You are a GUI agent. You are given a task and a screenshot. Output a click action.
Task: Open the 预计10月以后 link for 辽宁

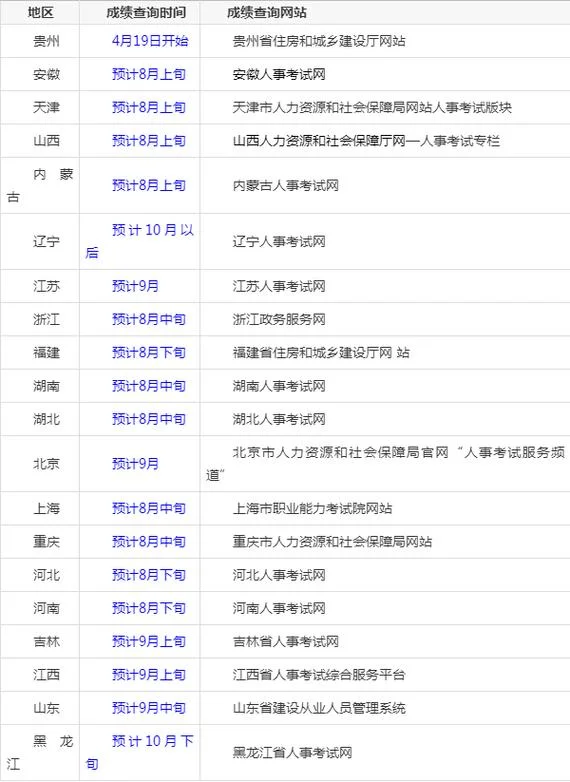pos(140,242)
